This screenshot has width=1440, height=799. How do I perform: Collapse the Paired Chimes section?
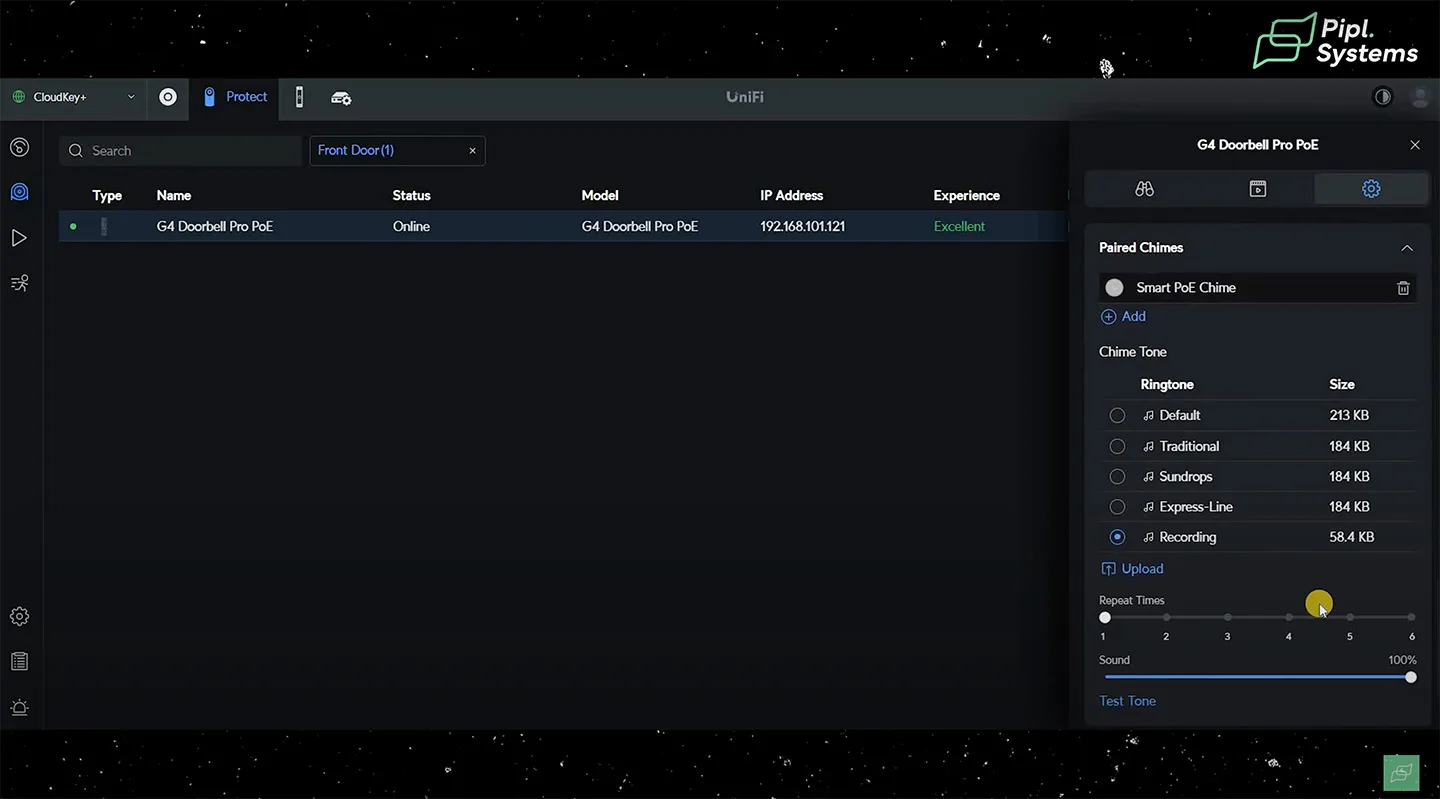[x=1407, y=248]
